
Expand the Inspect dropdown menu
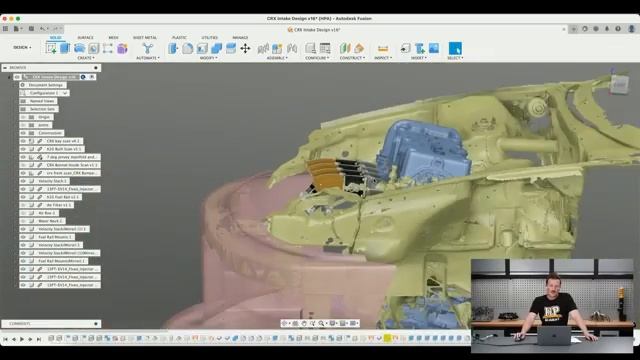[383, 58]
